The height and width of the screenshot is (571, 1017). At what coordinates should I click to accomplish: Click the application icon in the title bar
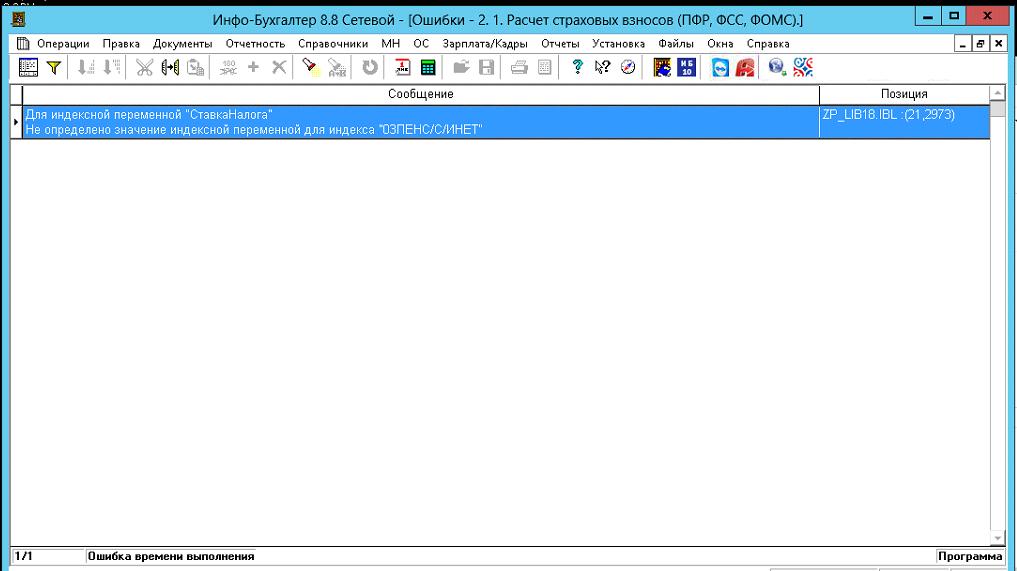tap(18, 19)
